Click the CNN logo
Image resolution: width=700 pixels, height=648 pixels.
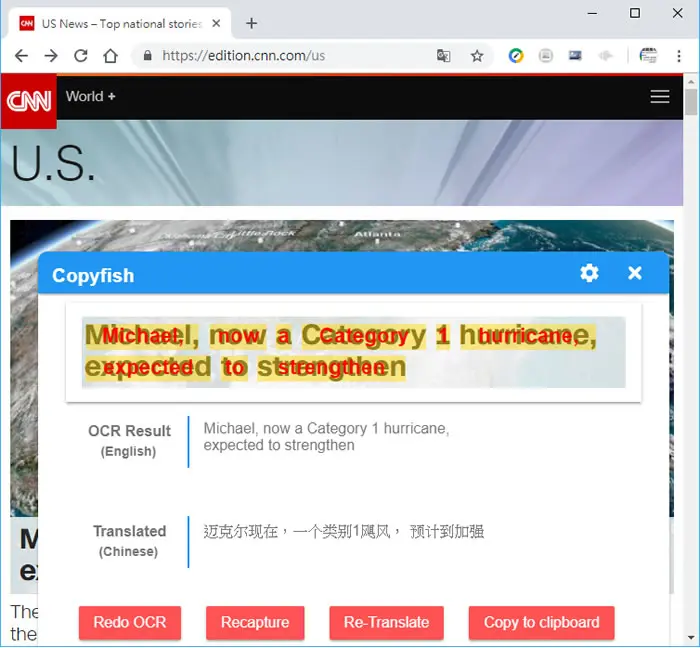coord(29,101)
